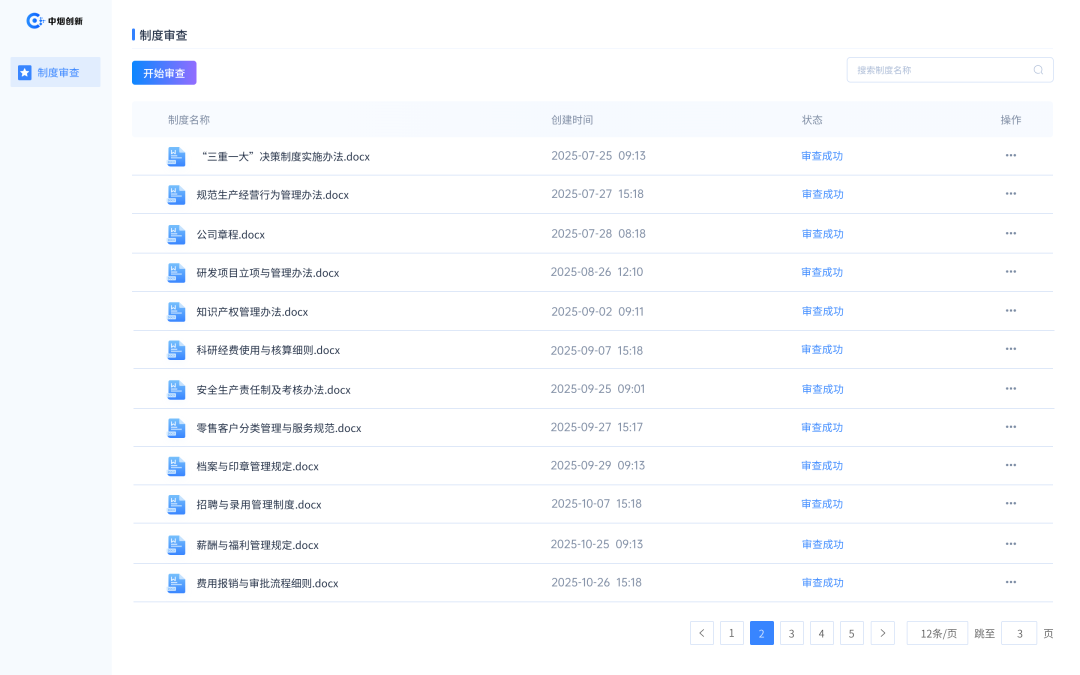This screenshot has height=675, width=1080.
Task: Click the document icon for 研发项目立项与管理办法.docx
Action: point(176,273)
